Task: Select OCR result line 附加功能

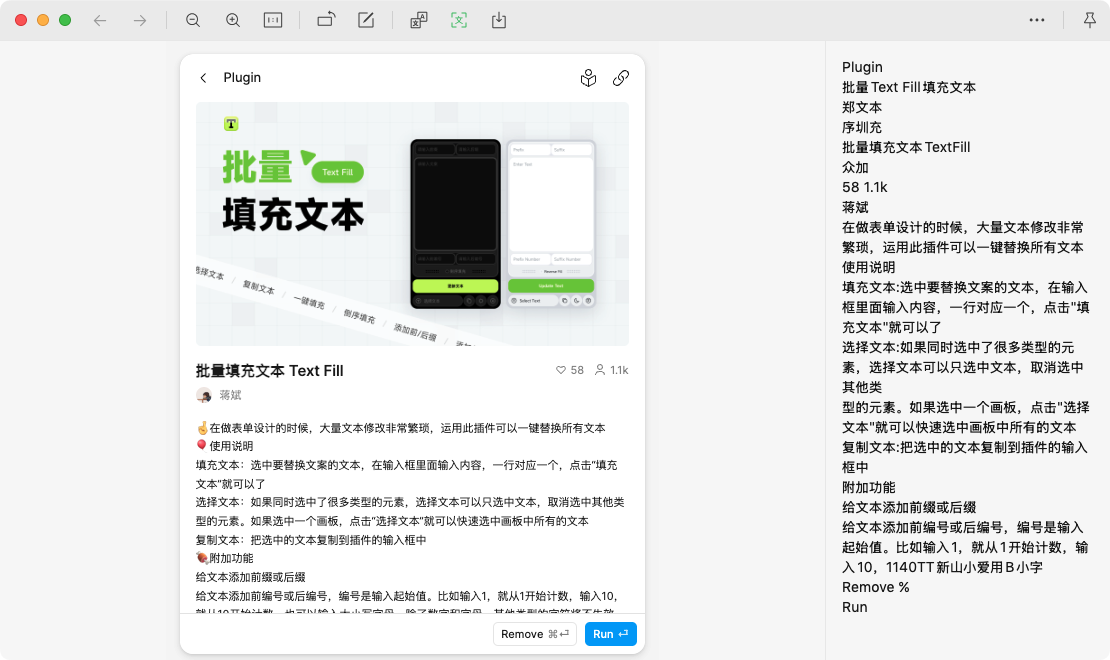Action: (869, 487)
